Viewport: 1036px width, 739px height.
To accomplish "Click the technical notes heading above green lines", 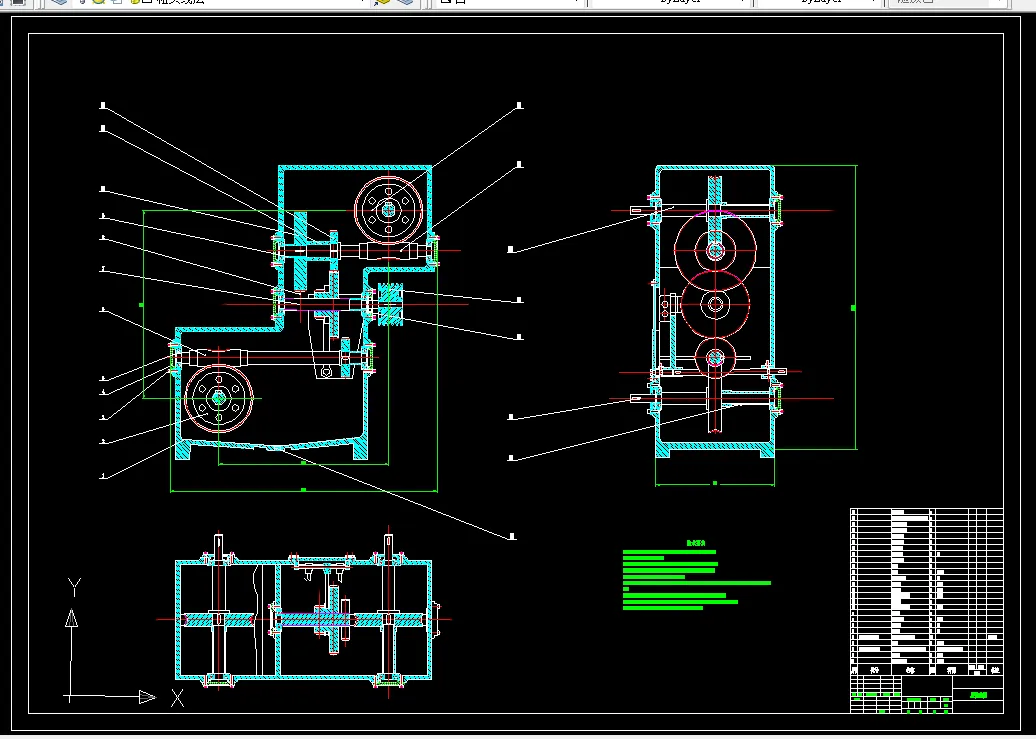I will click(x=696, y=543).
